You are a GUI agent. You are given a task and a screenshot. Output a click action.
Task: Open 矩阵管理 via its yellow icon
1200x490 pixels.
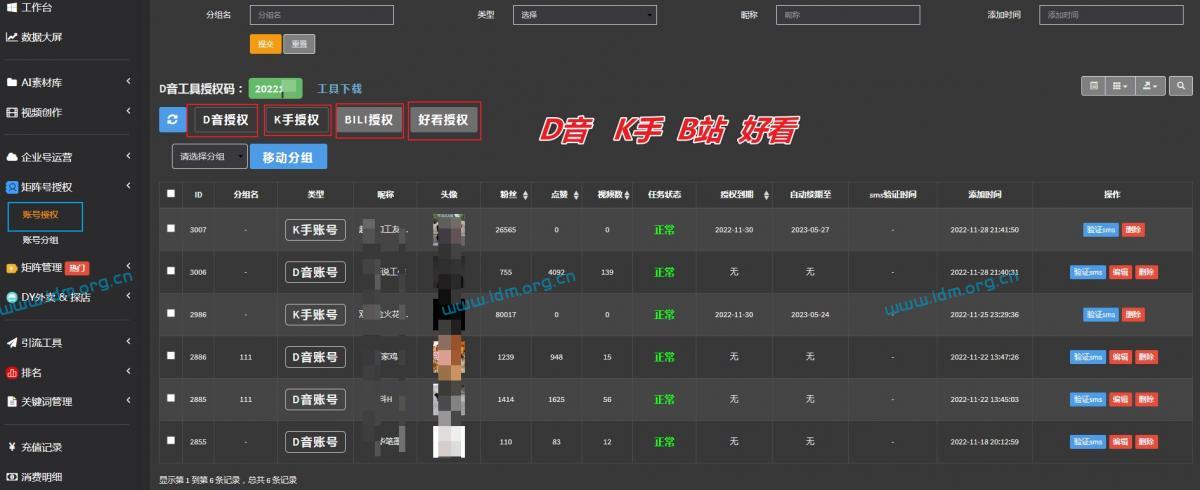click(12, 267)
